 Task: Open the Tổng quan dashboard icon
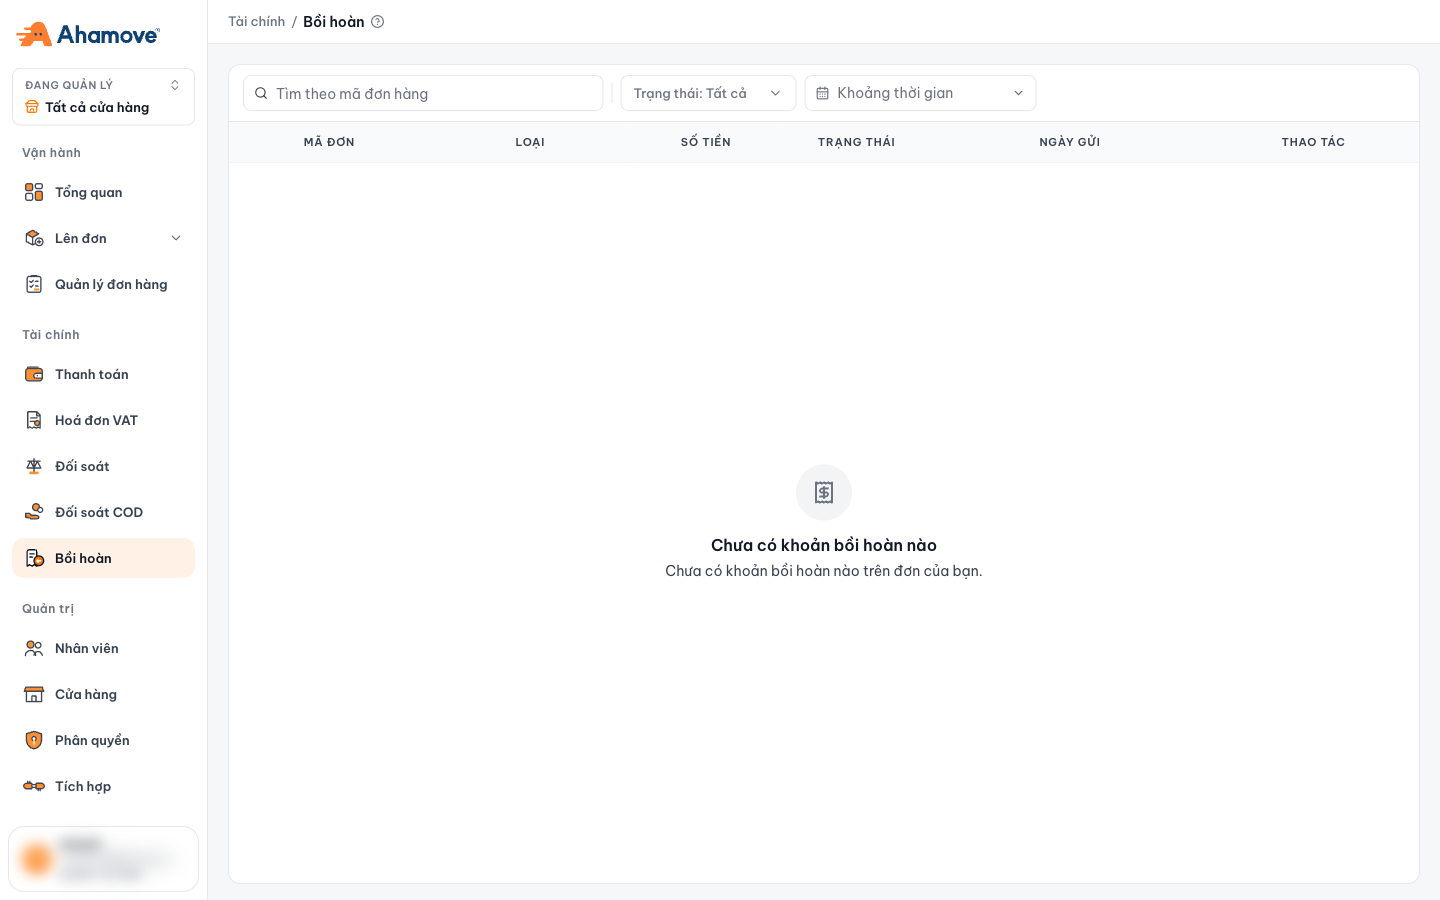(34, 192)
